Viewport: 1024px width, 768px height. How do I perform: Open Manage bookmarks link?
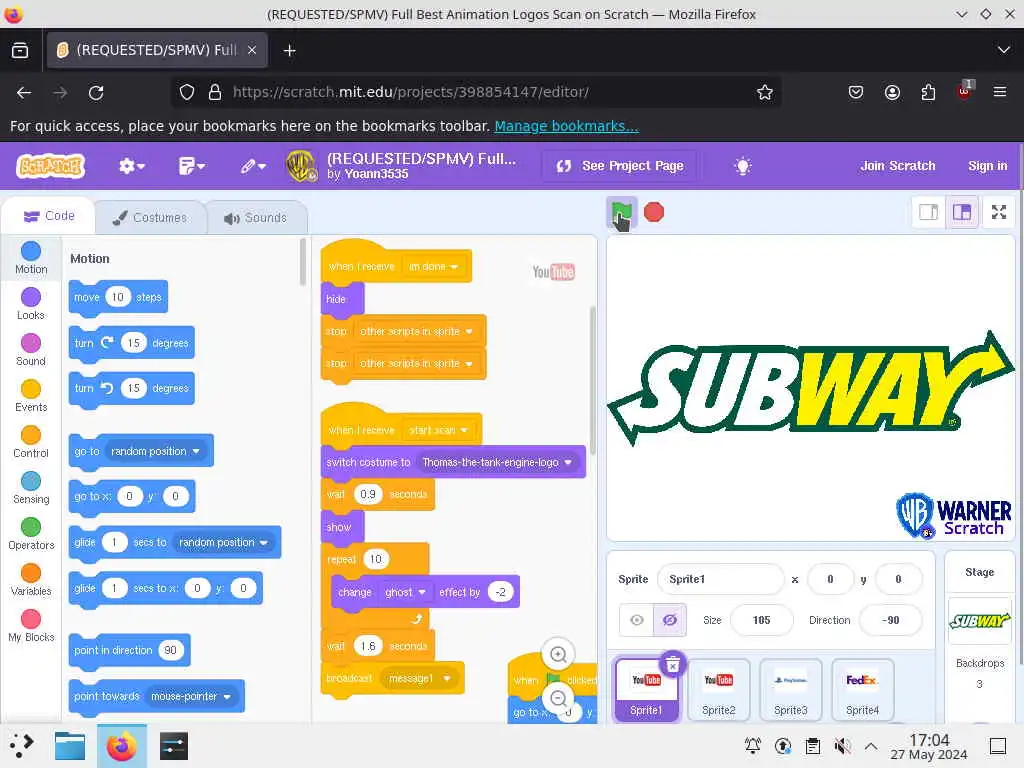coord(566,126)
